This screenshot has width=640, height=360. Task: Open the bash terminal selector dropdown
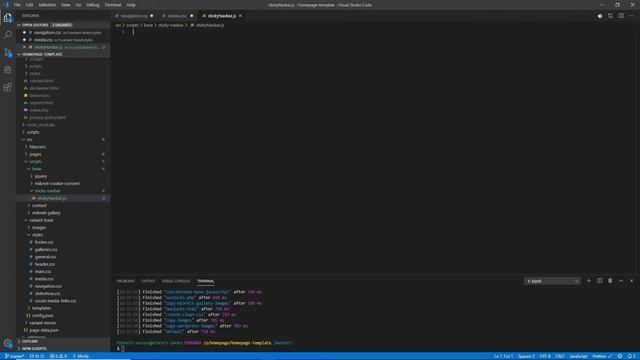pos(552,281)
